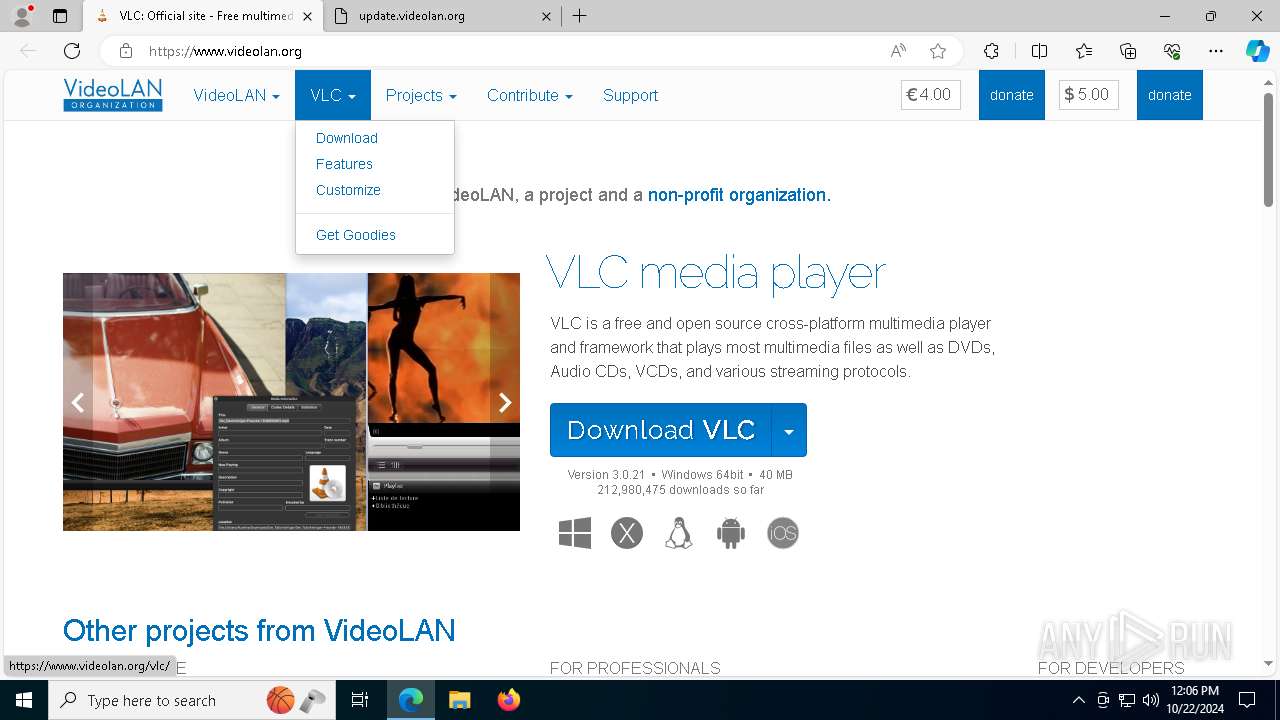Open Edge Settings and more menu
Viewport: 1280px width, 720px height.
(x=1216, y=51)
